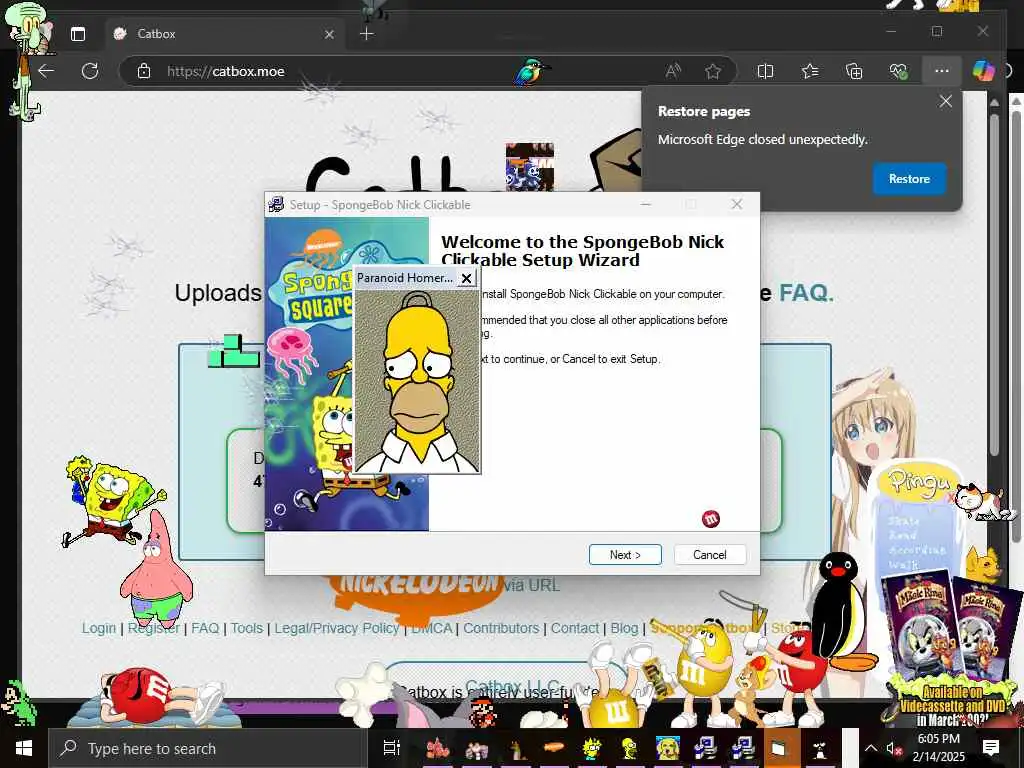Open Windows notification center
This screenshot has height=768, width=1024.
pos(991,748)
